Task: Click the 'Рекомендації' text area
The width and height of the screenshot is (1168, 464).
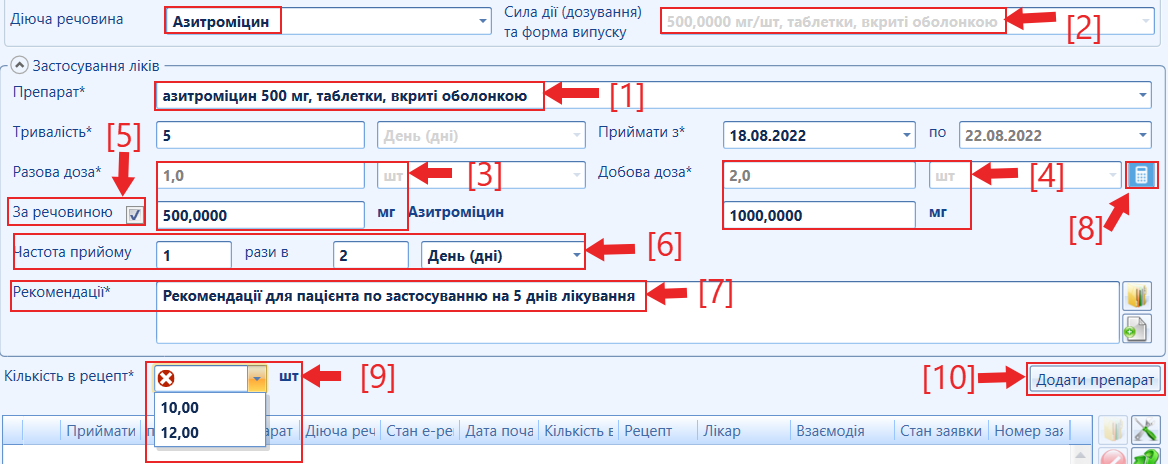Action: click(x=637, y=312)
